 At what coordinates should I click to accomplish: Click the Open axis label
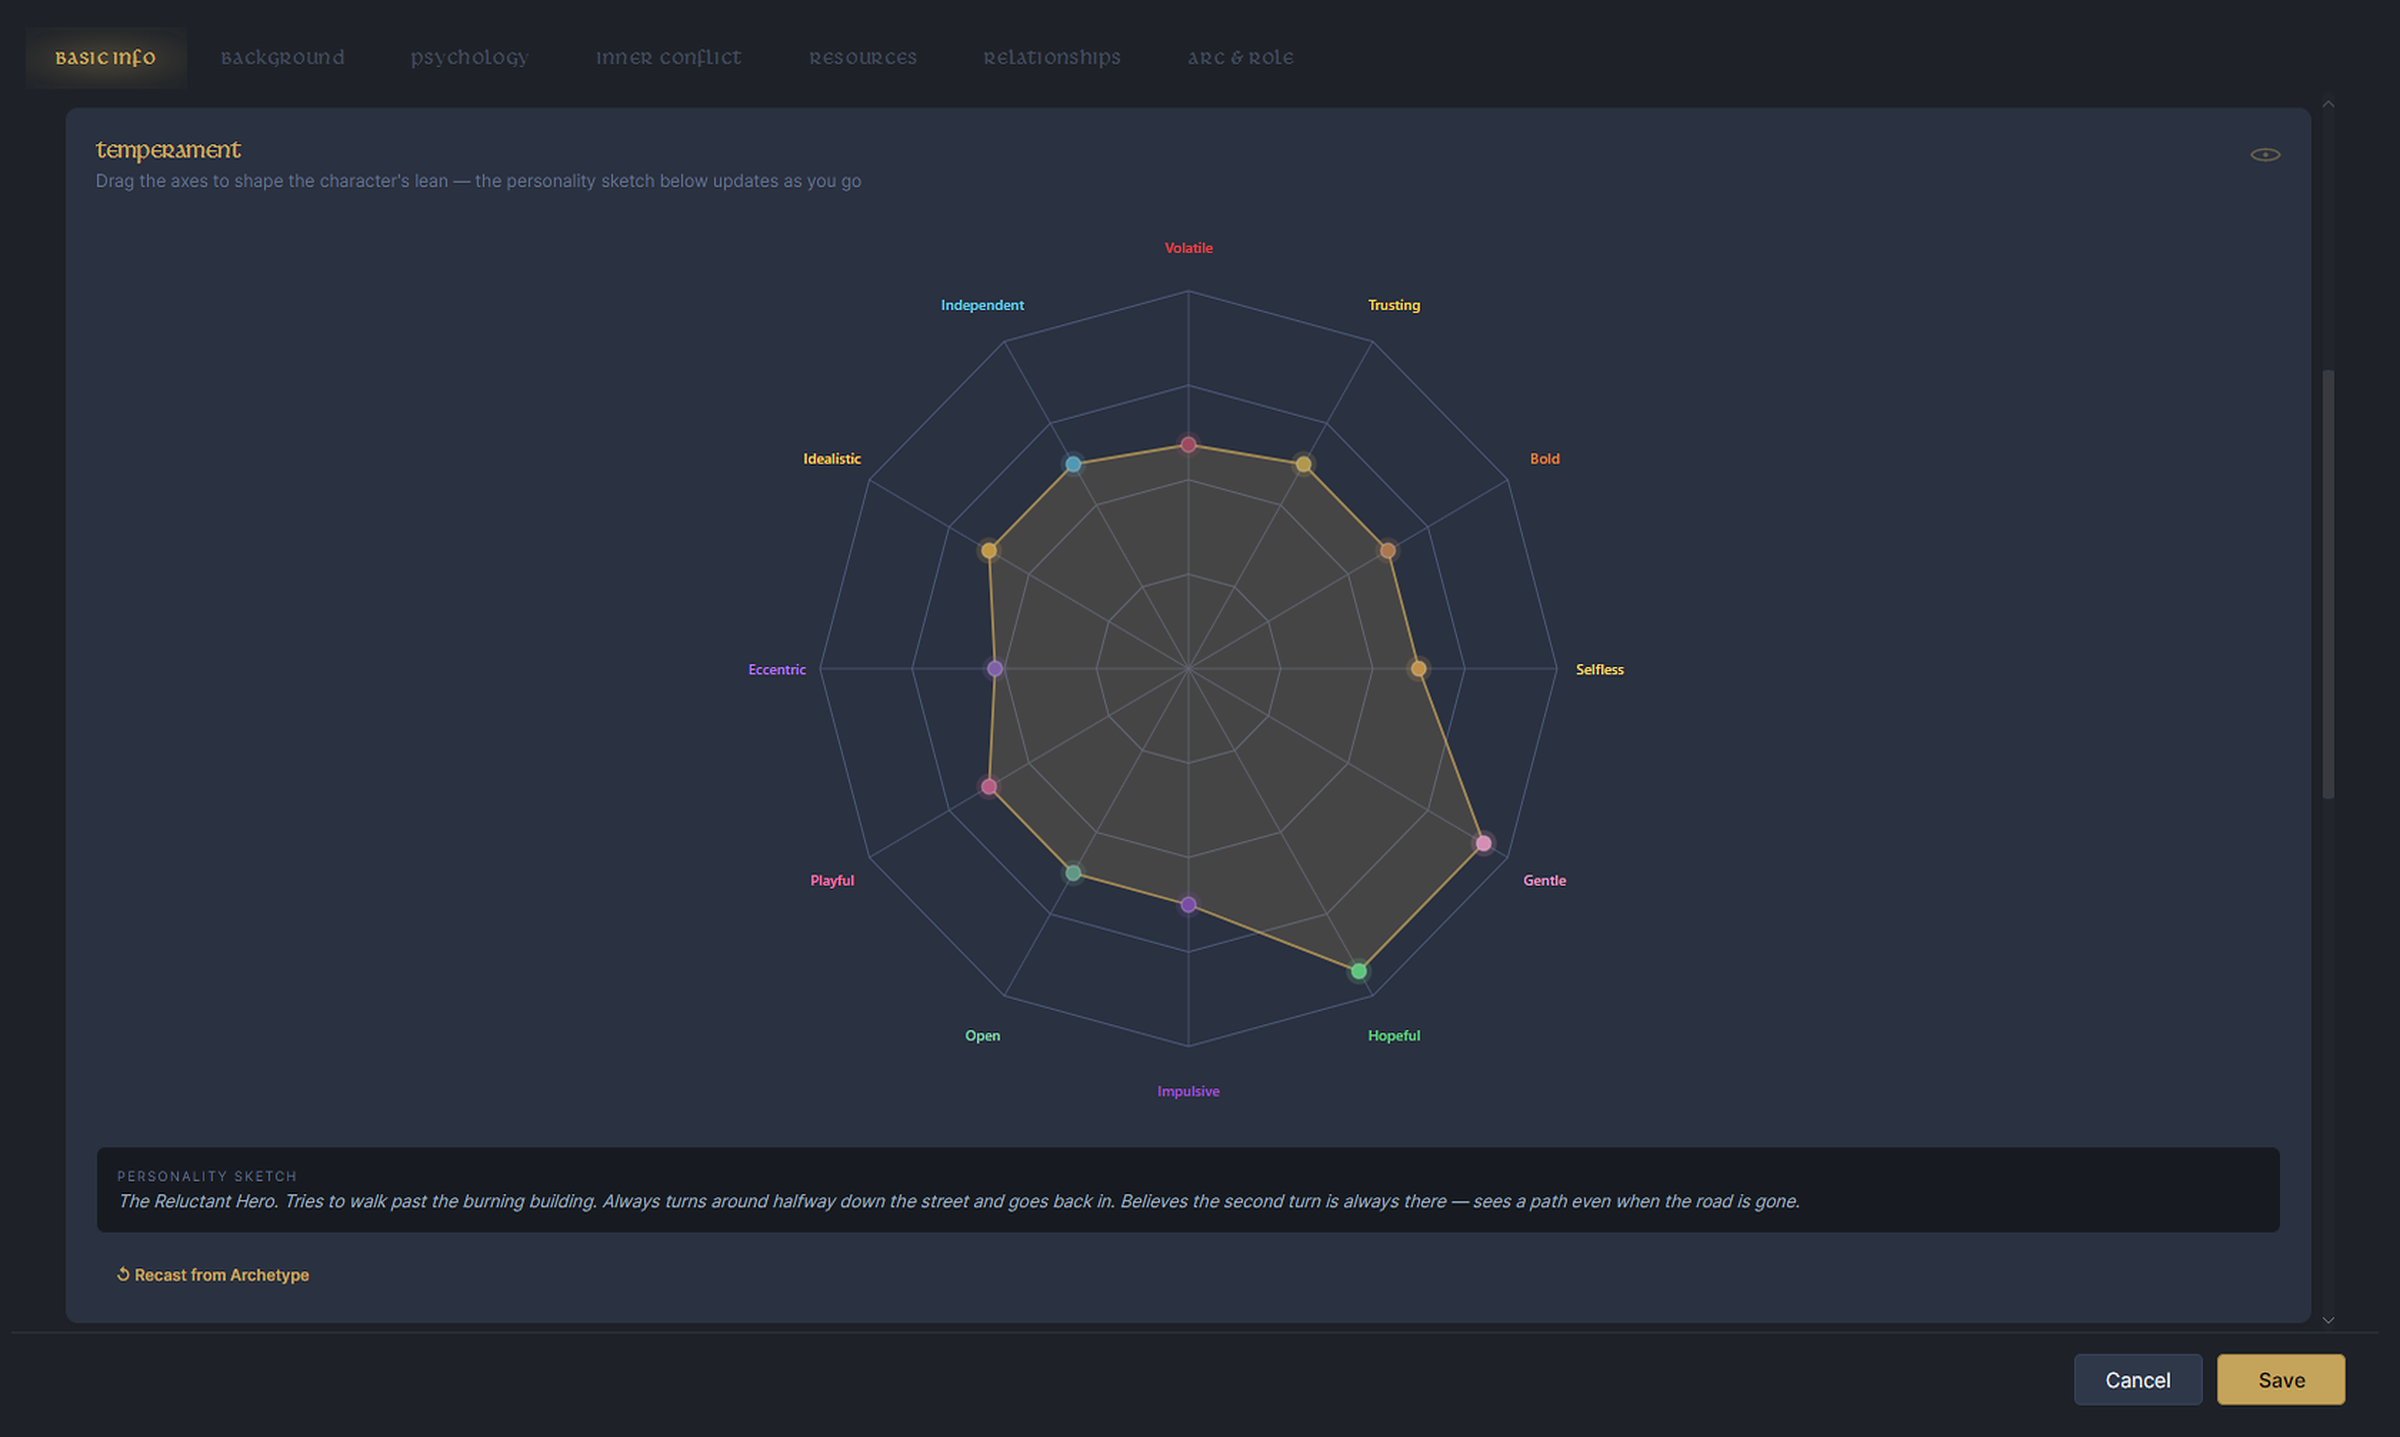click(982, 1036)
